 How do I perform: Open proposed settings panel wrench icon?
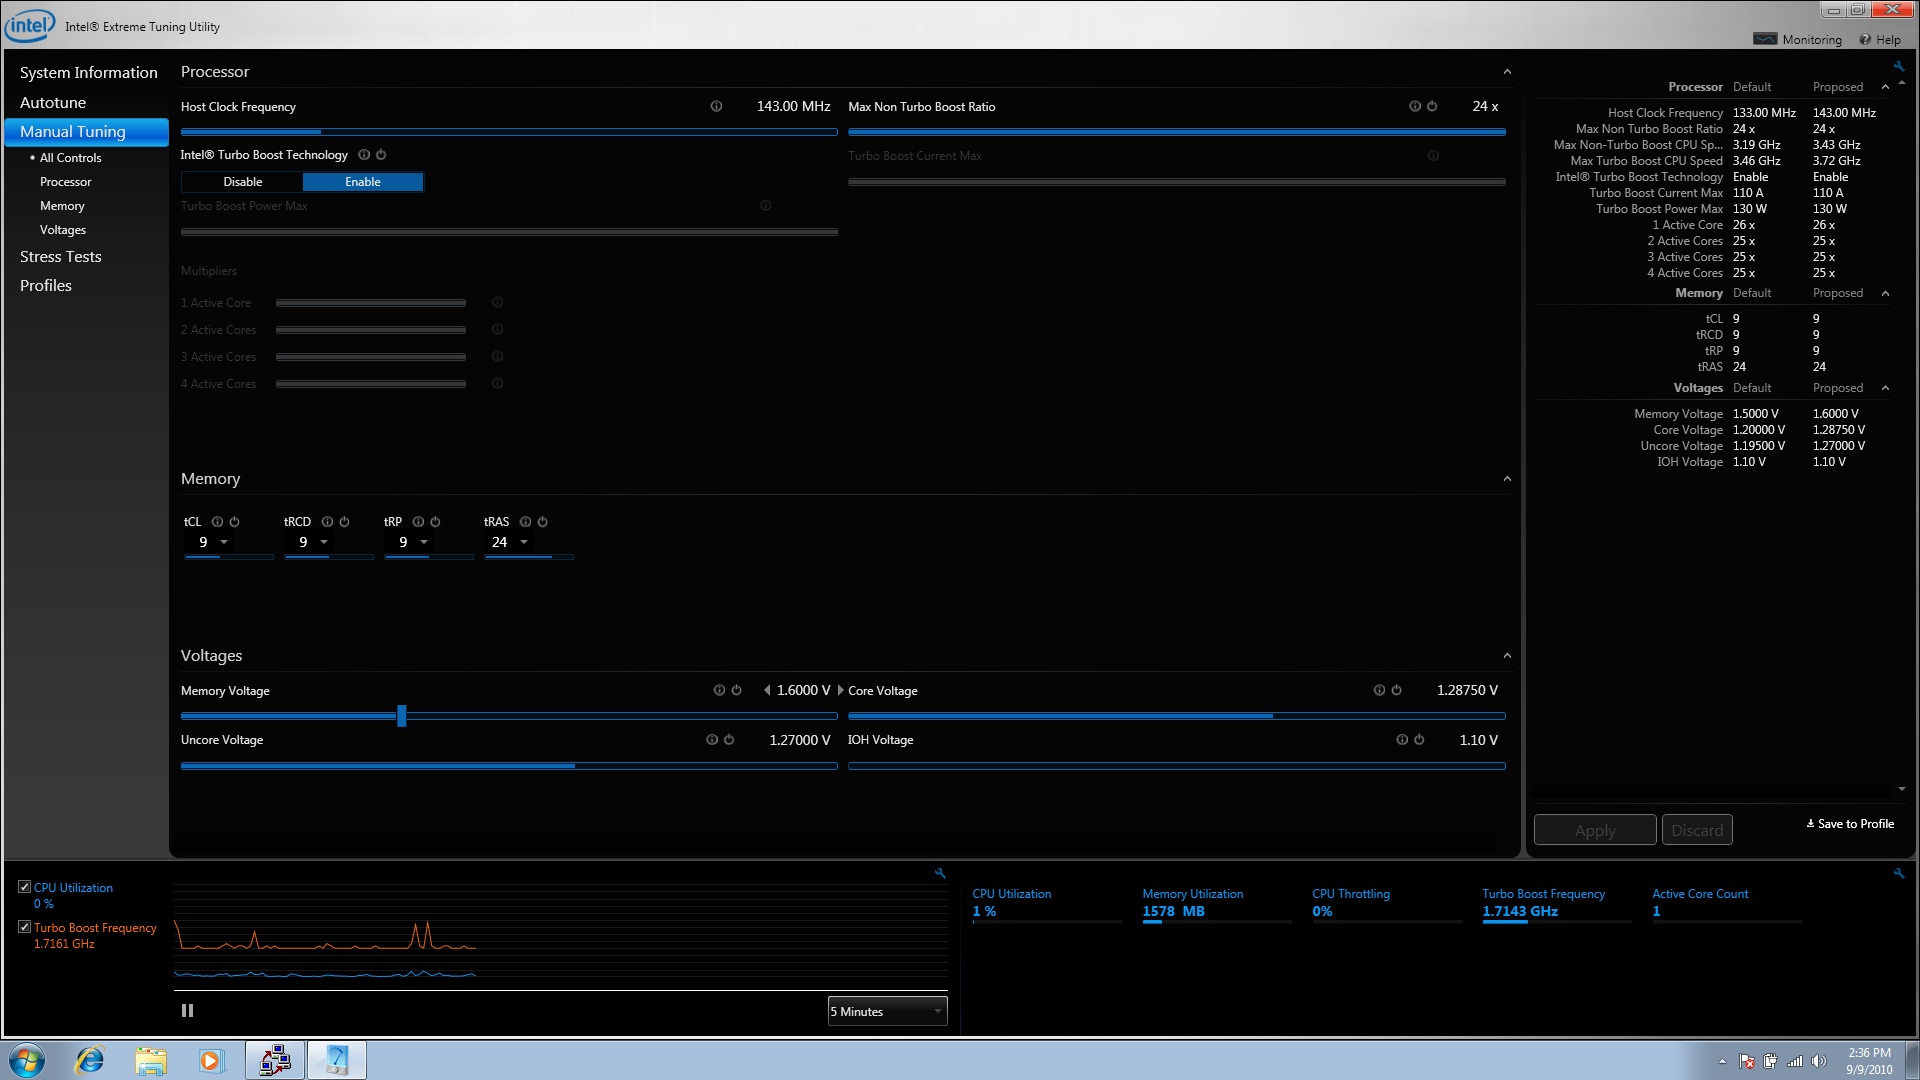[x=1898, y=67]
